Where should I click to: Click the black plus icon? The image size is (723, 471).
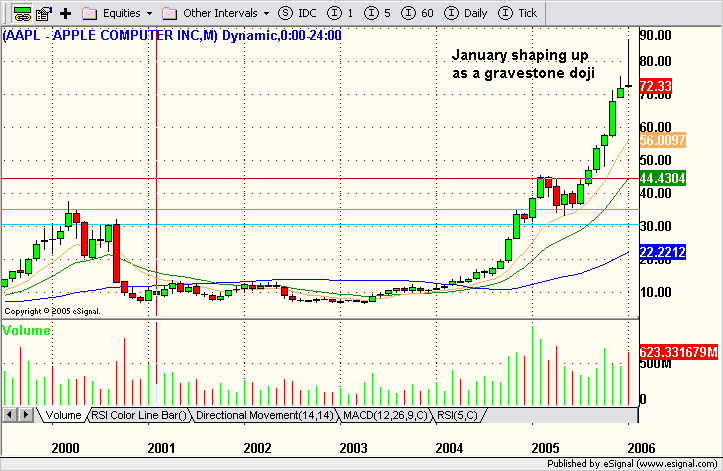tap(65, 14)
